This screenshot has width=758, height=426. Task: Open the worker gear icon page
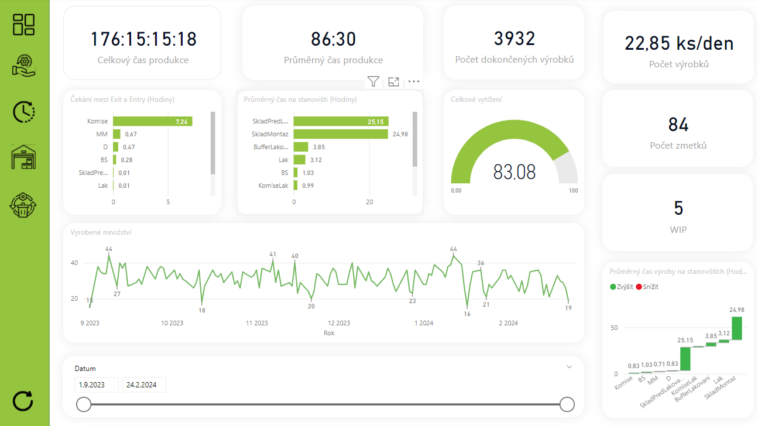24,205
